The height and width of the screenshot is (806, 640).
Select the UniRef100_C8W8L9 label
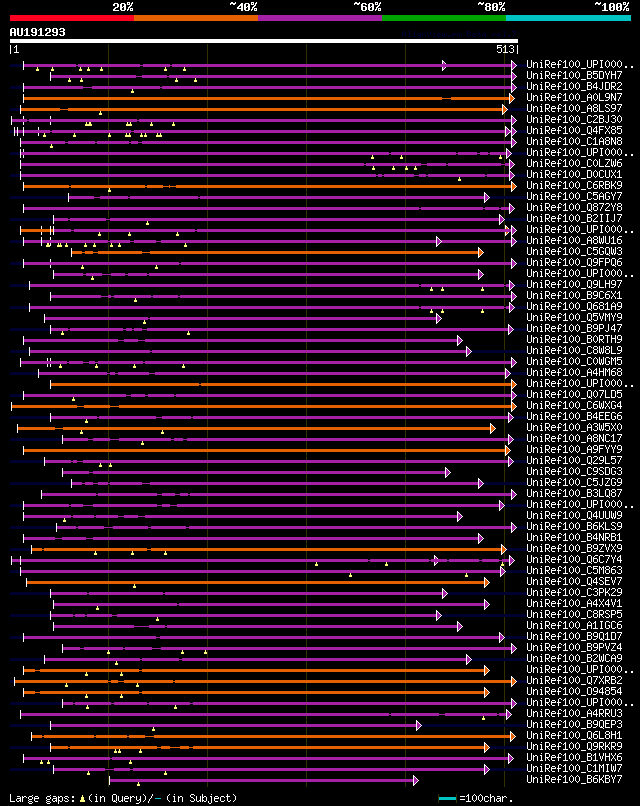pos(574,350)
